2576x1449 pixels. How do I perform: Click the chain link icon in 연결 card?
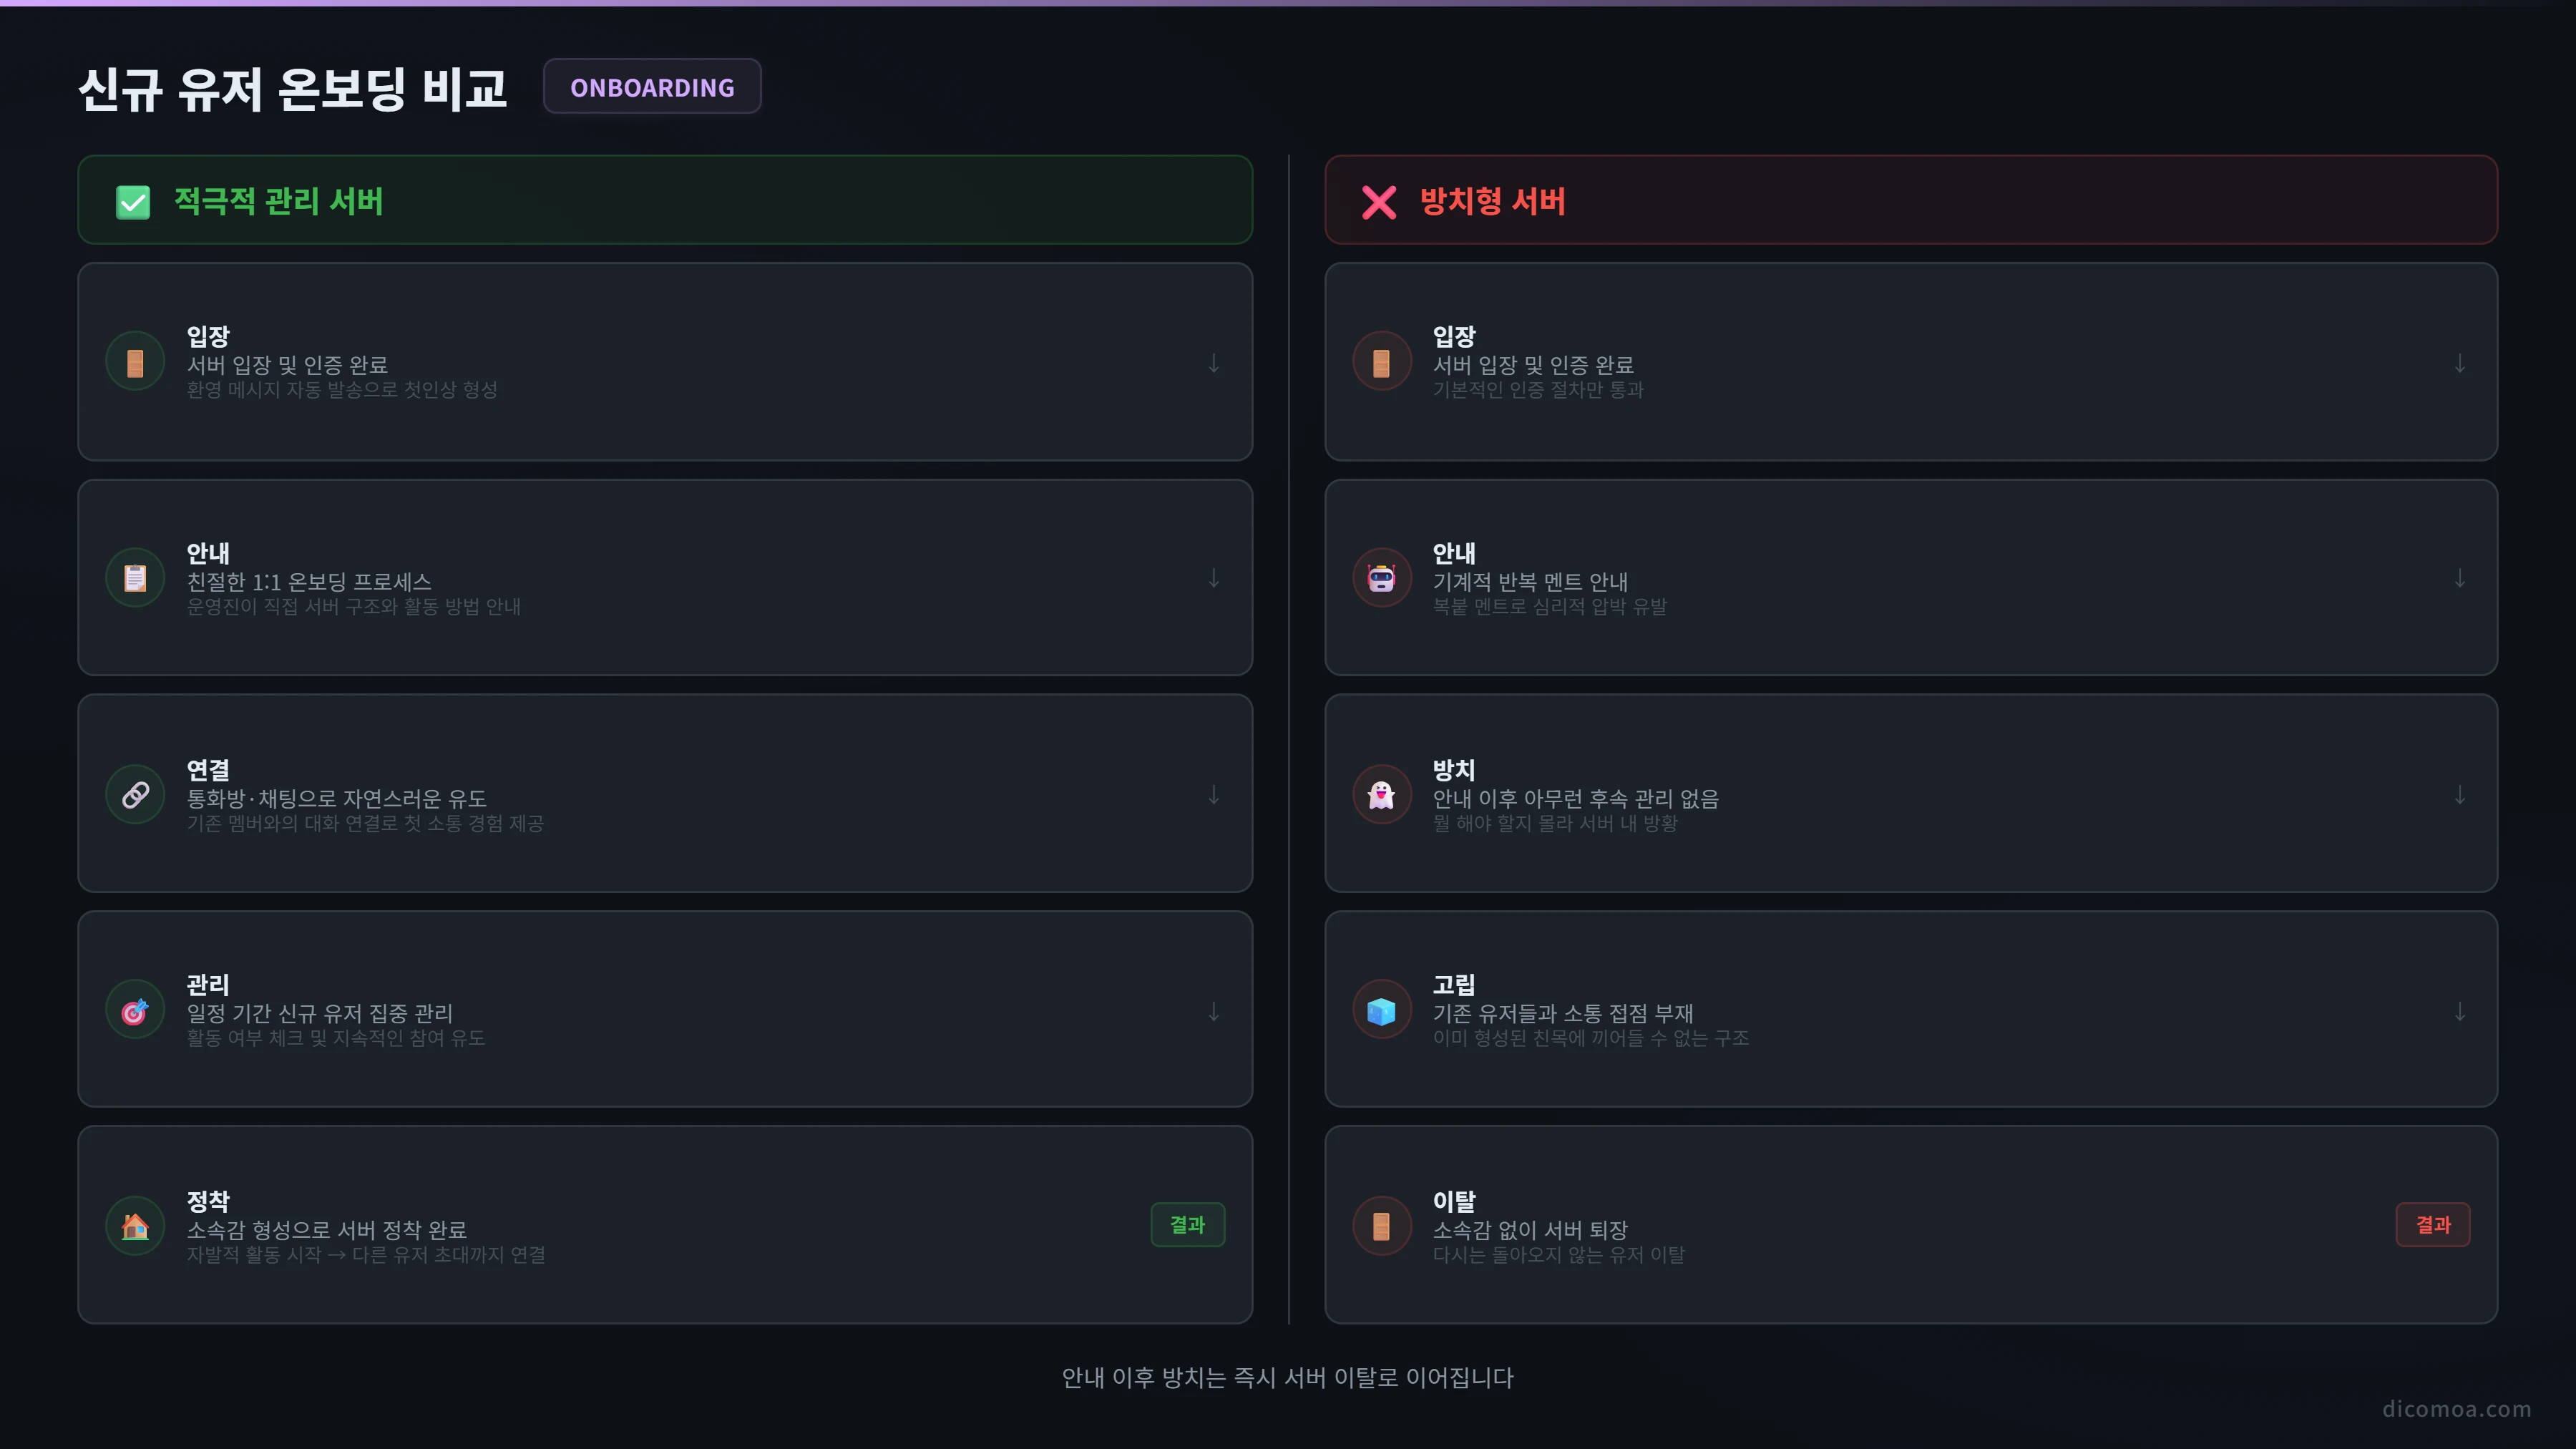(x=135, y=795)
